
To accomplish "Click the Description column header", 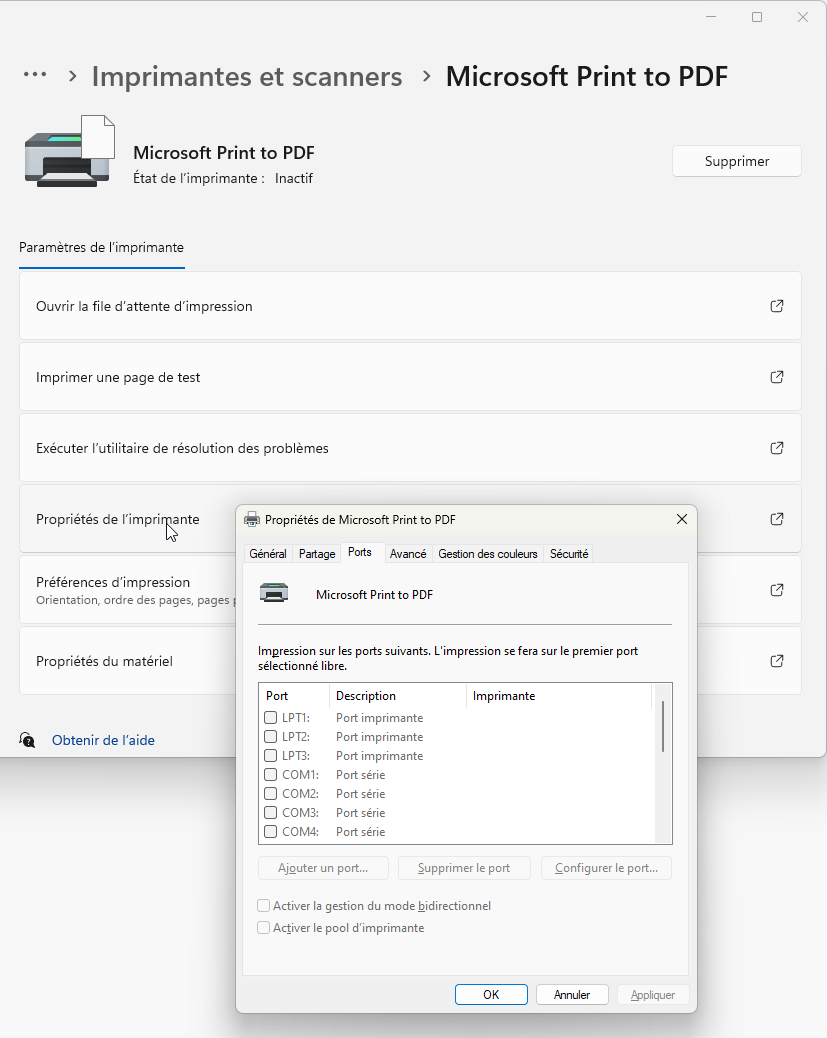I will pyautogui.click(x=398, y=696).
